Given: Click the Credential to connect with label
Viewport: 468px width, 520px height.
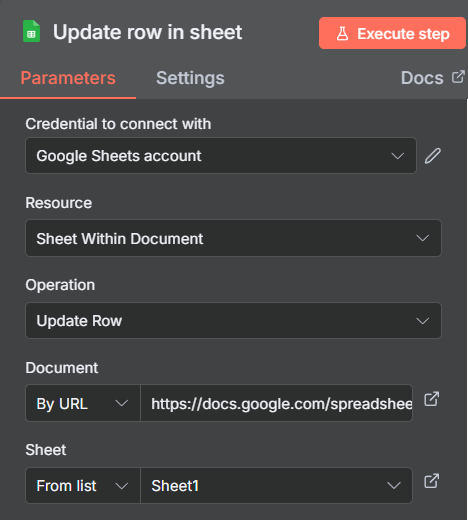Looking at the screenshot, I should (118, 124).
